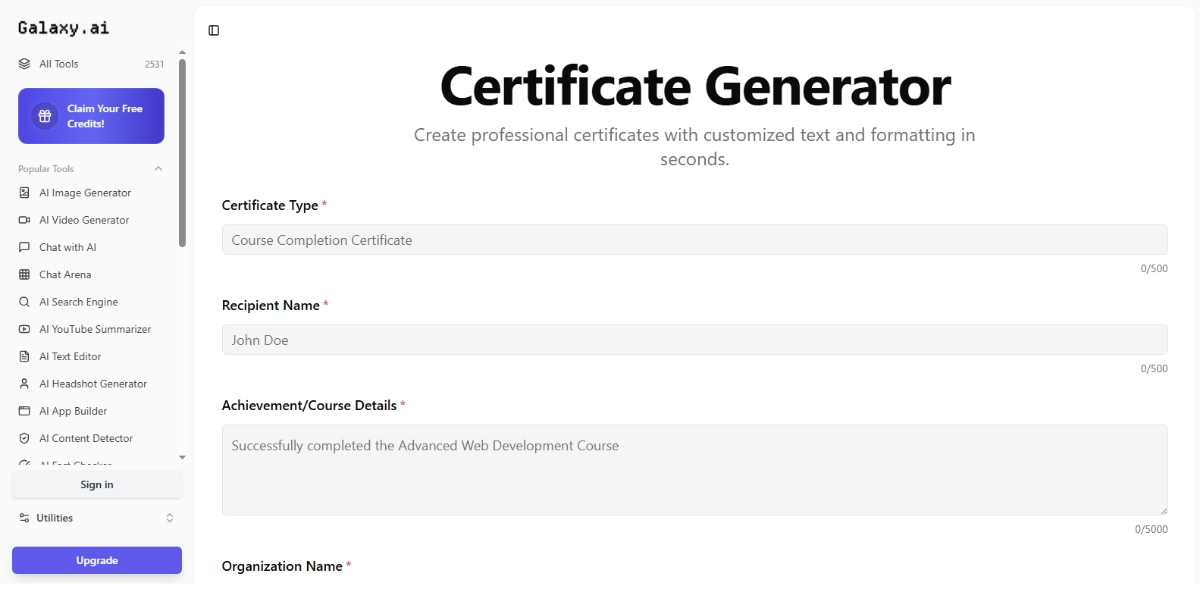Click the sidebar scroll-up arrow

click(182, 52)
